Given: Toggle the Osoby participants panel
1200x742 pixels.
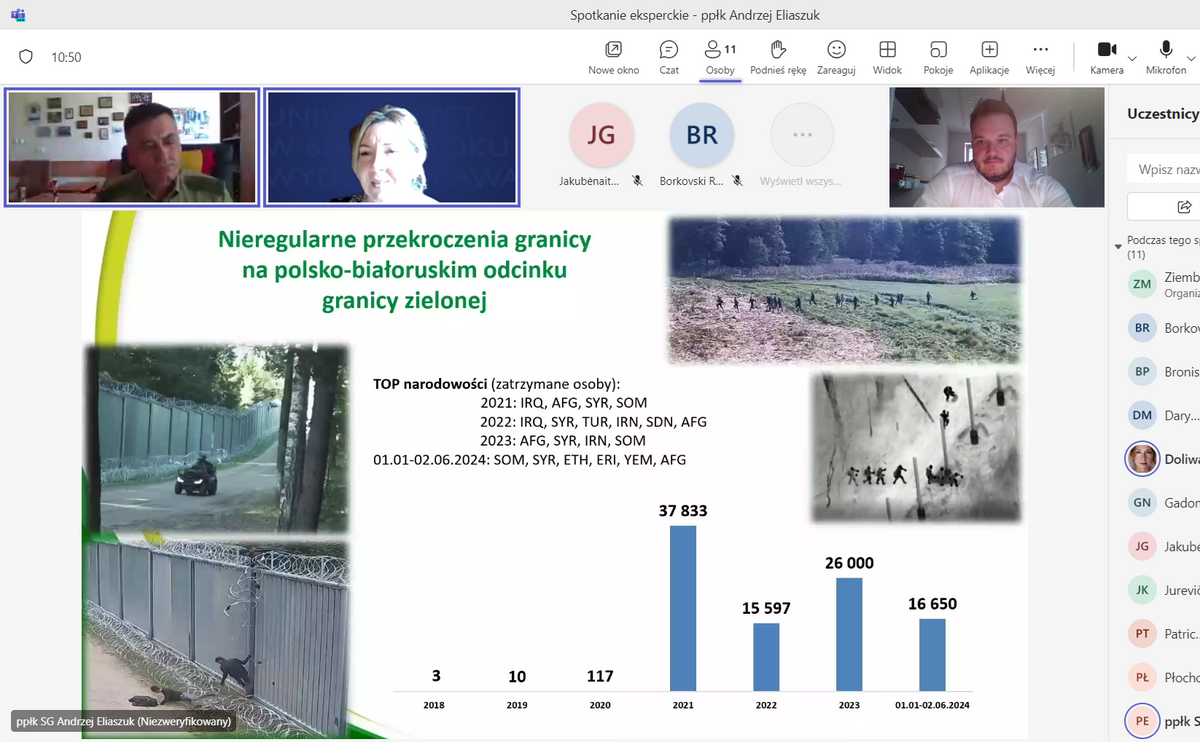Looking at the screenshot, I should point(720,57).
